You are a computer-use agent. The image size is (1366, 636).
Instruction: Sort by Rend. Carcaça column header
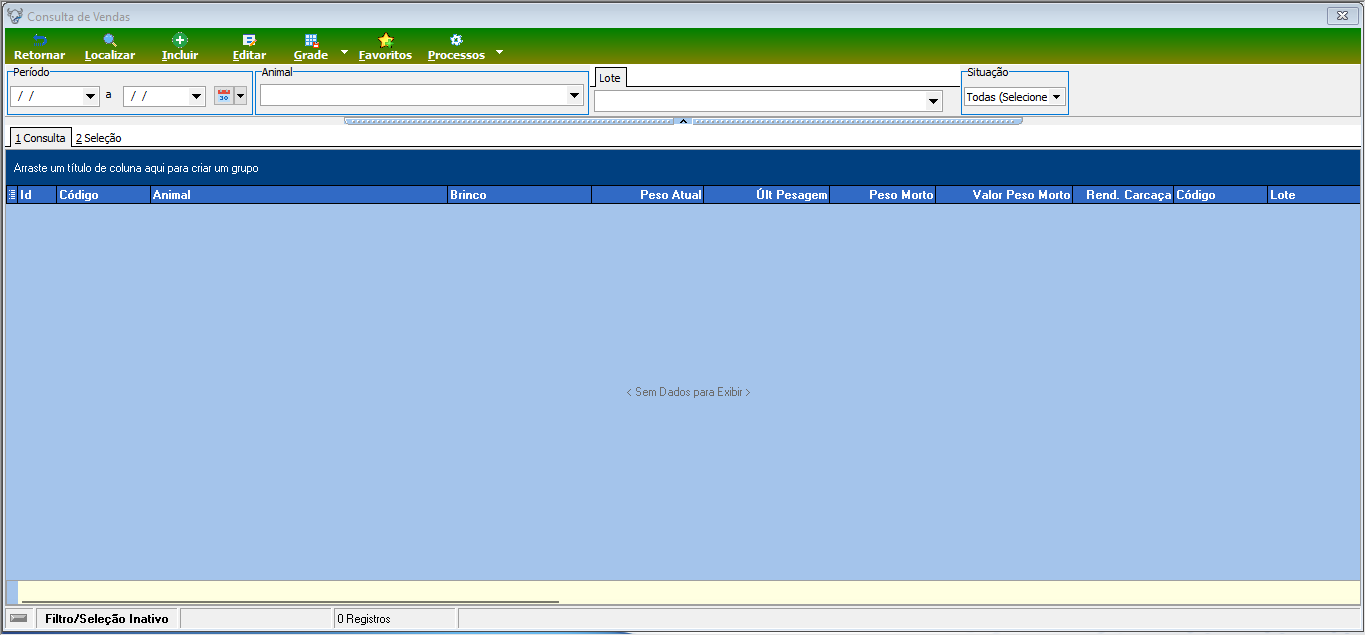(1123, 195)
